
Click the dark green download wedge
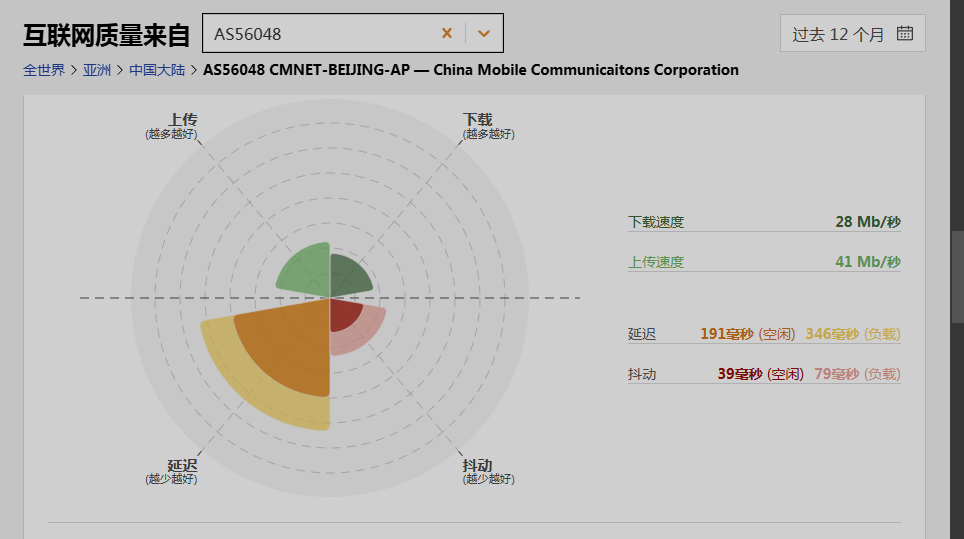pyautogui.click(x=348, y=276)
